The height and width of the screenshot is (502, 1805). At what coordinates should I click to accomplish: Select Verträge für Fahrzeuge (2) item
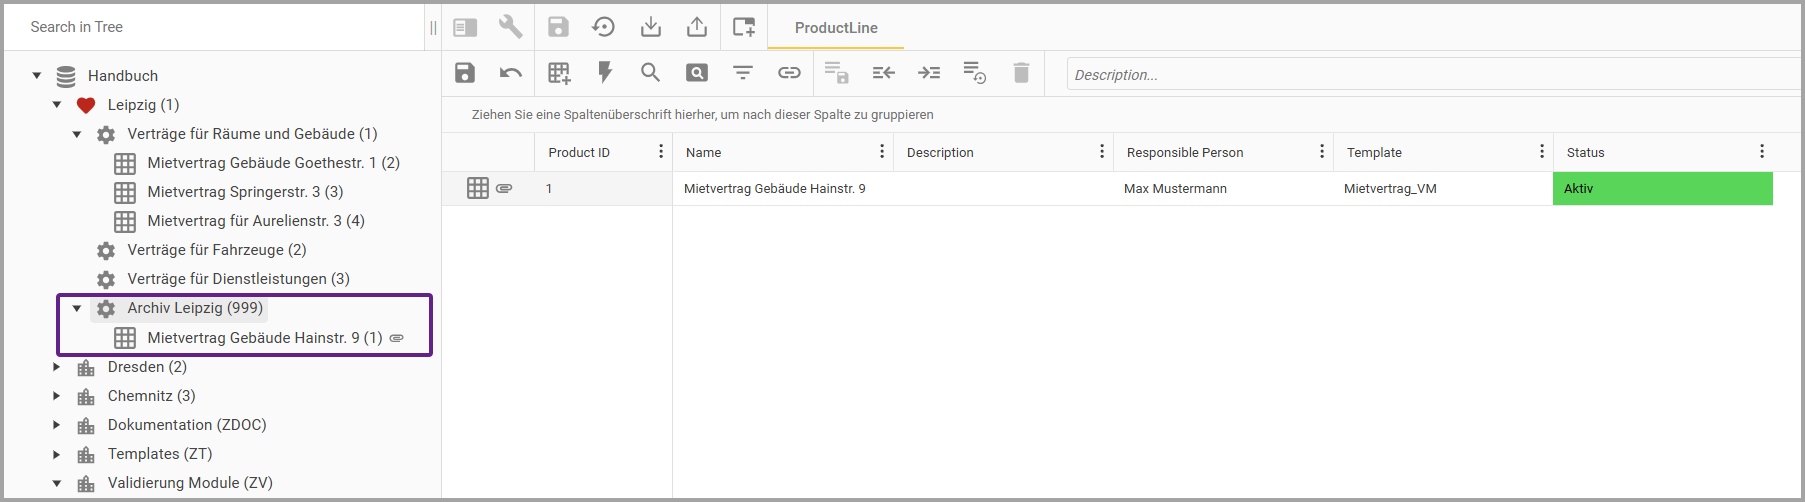pos(216,250)
